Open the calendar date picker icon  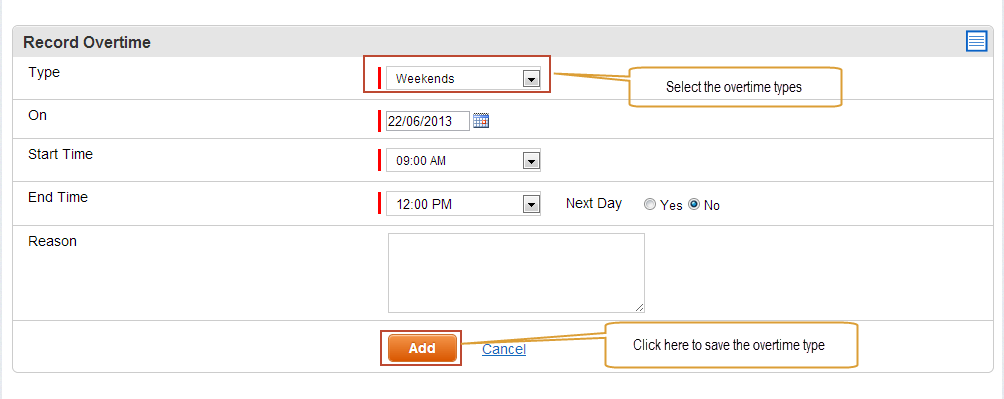pos(481,120)
